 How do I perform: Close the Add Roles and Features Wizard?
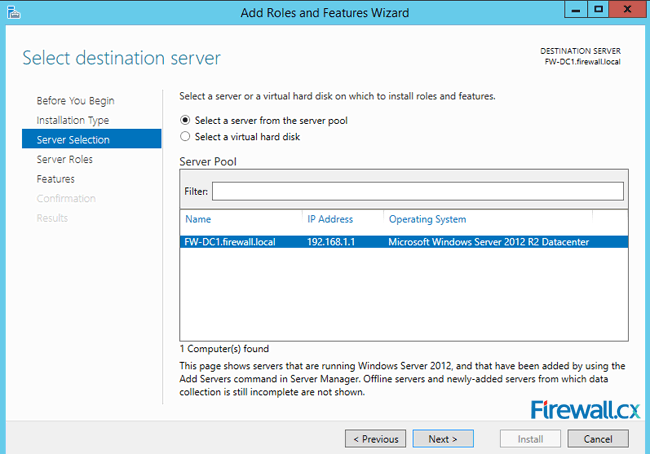628,10
